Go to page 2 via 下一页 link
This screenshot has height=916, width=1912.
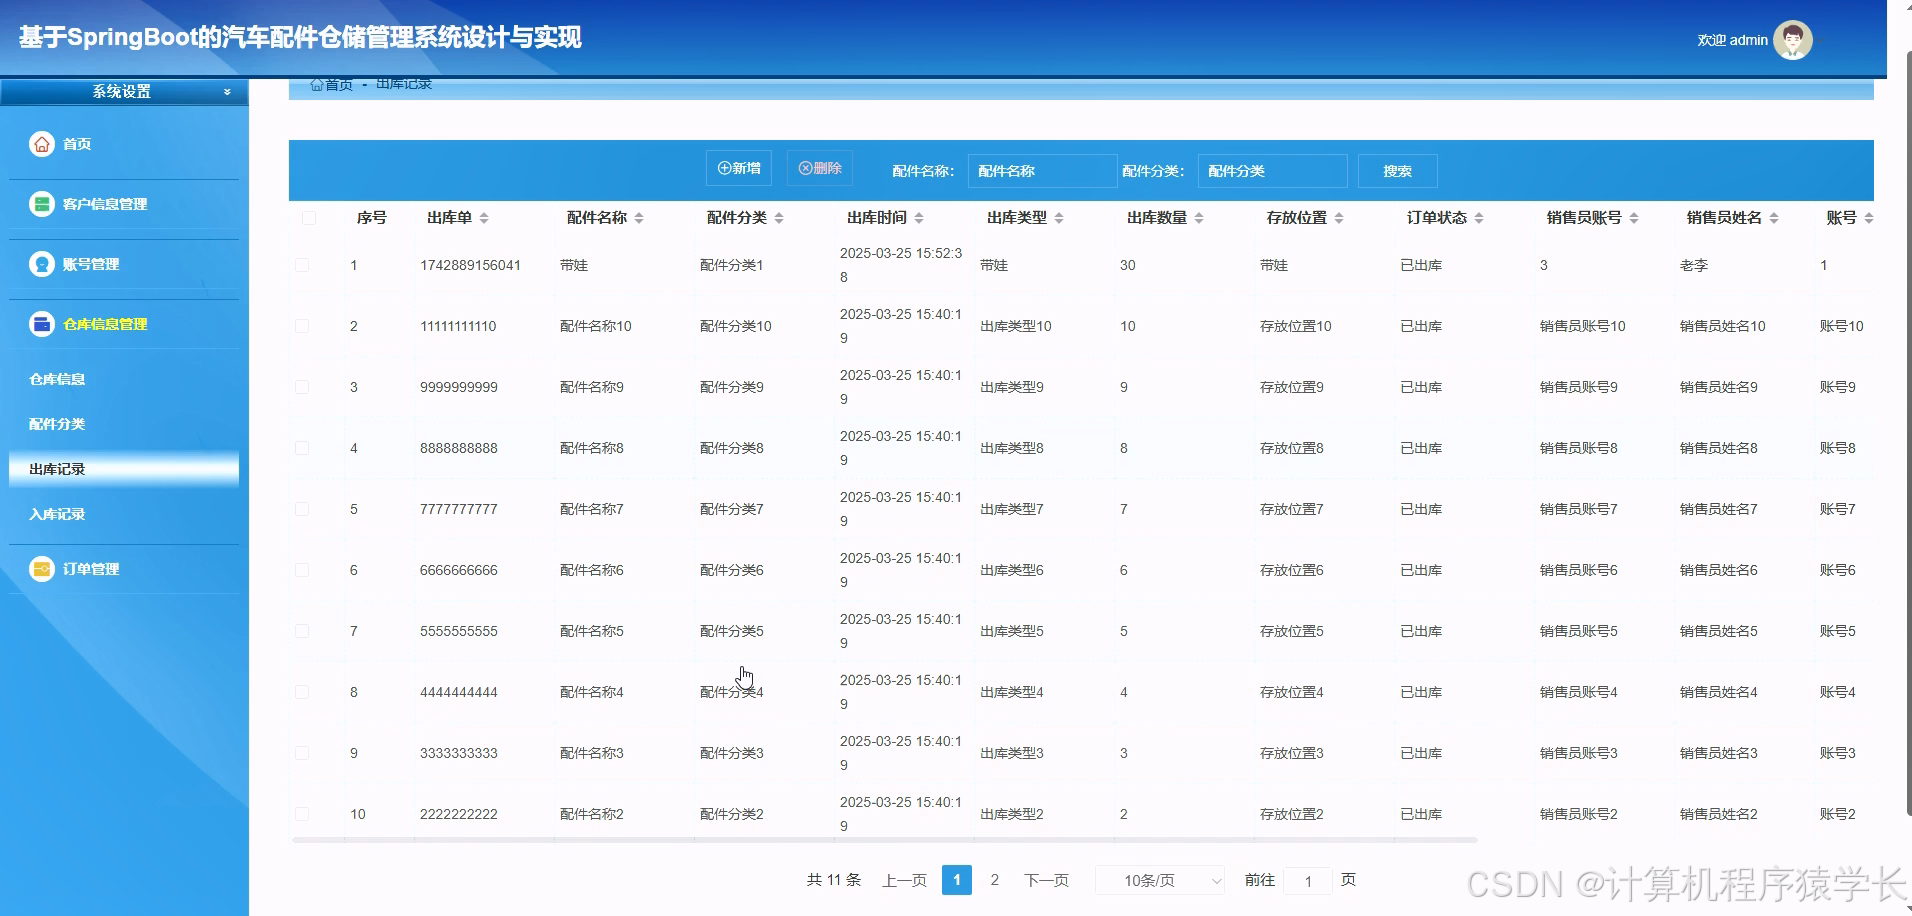coord(1045,880)
